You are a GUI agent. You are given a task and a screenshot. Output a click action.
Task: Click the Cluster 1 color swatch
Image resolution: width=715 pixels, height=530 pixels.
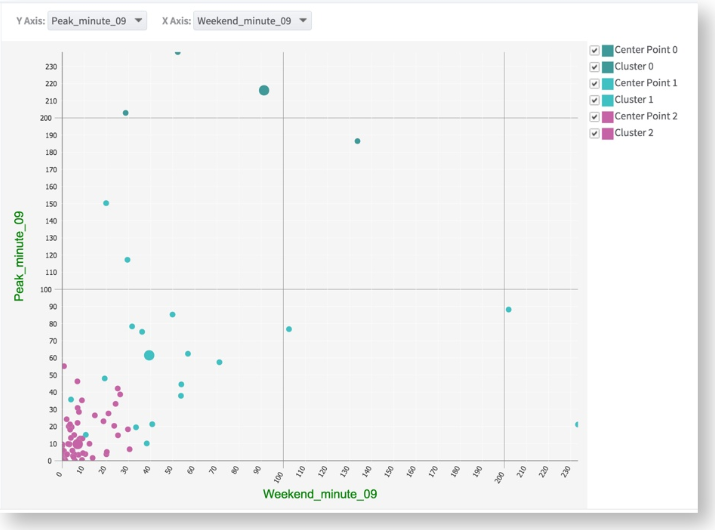607,100
